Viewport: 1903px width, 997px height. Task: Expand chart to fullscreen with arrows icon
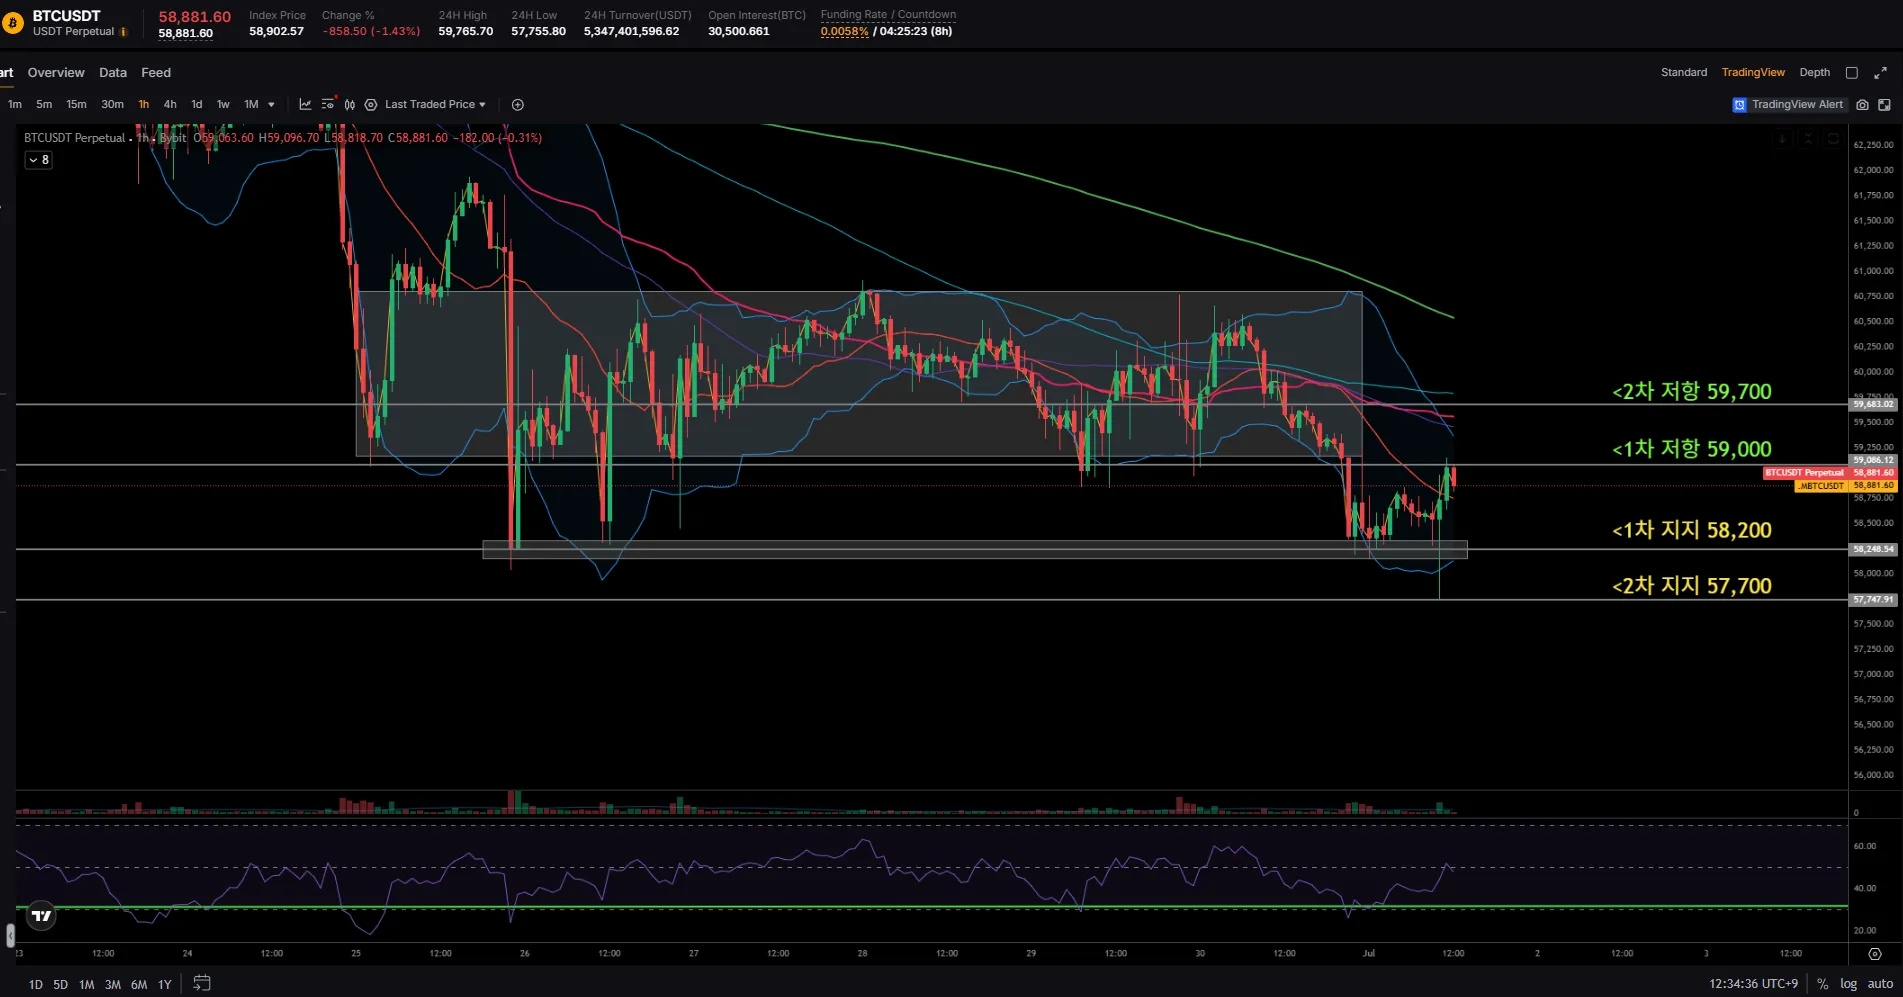(1880, 72)
